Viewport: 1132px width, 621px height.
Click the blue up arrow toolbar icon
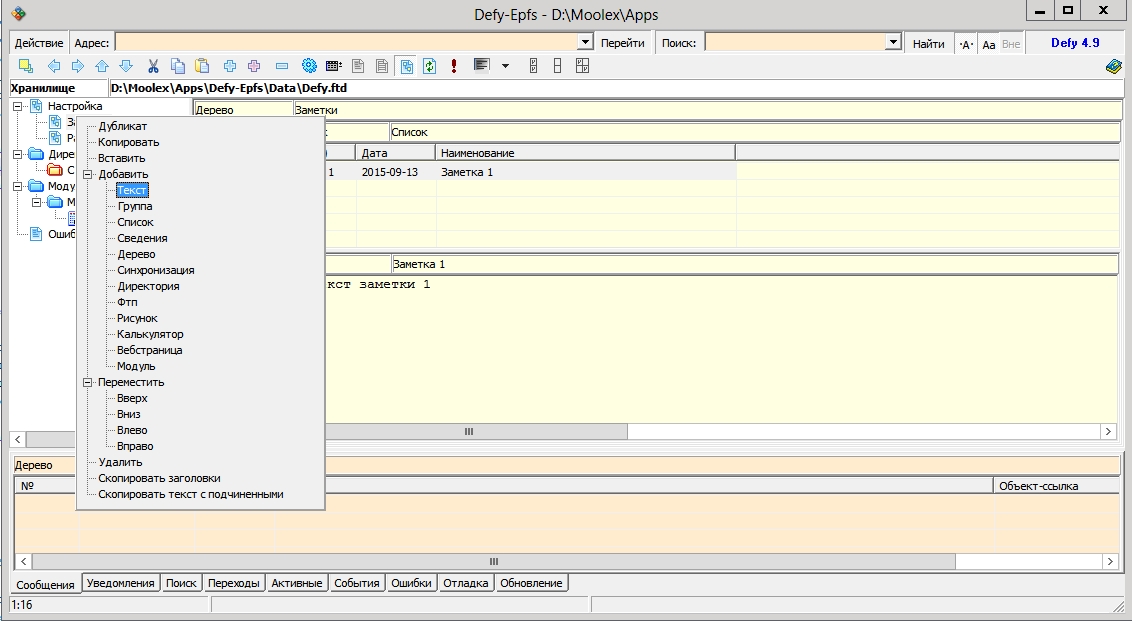coord(102,66)
